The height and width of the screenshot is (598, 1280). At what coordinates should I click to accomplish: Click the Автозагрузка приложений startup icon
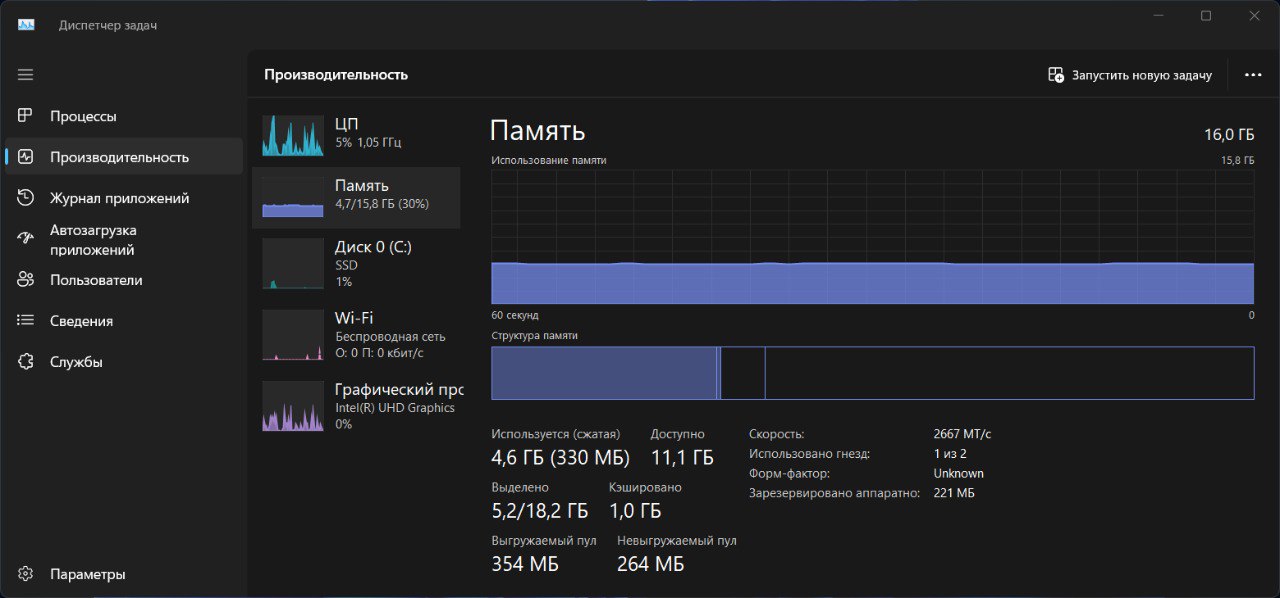26,239
